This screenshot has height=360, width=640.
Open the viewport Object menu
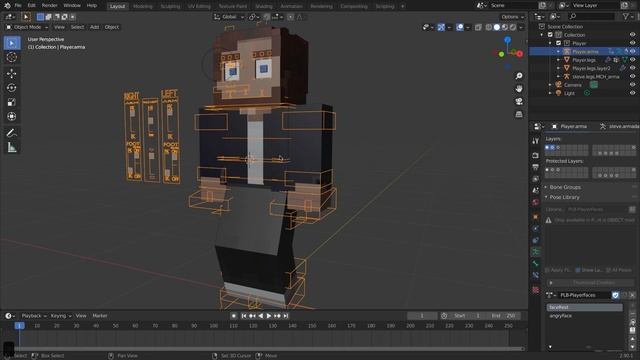tap(112, 27)
